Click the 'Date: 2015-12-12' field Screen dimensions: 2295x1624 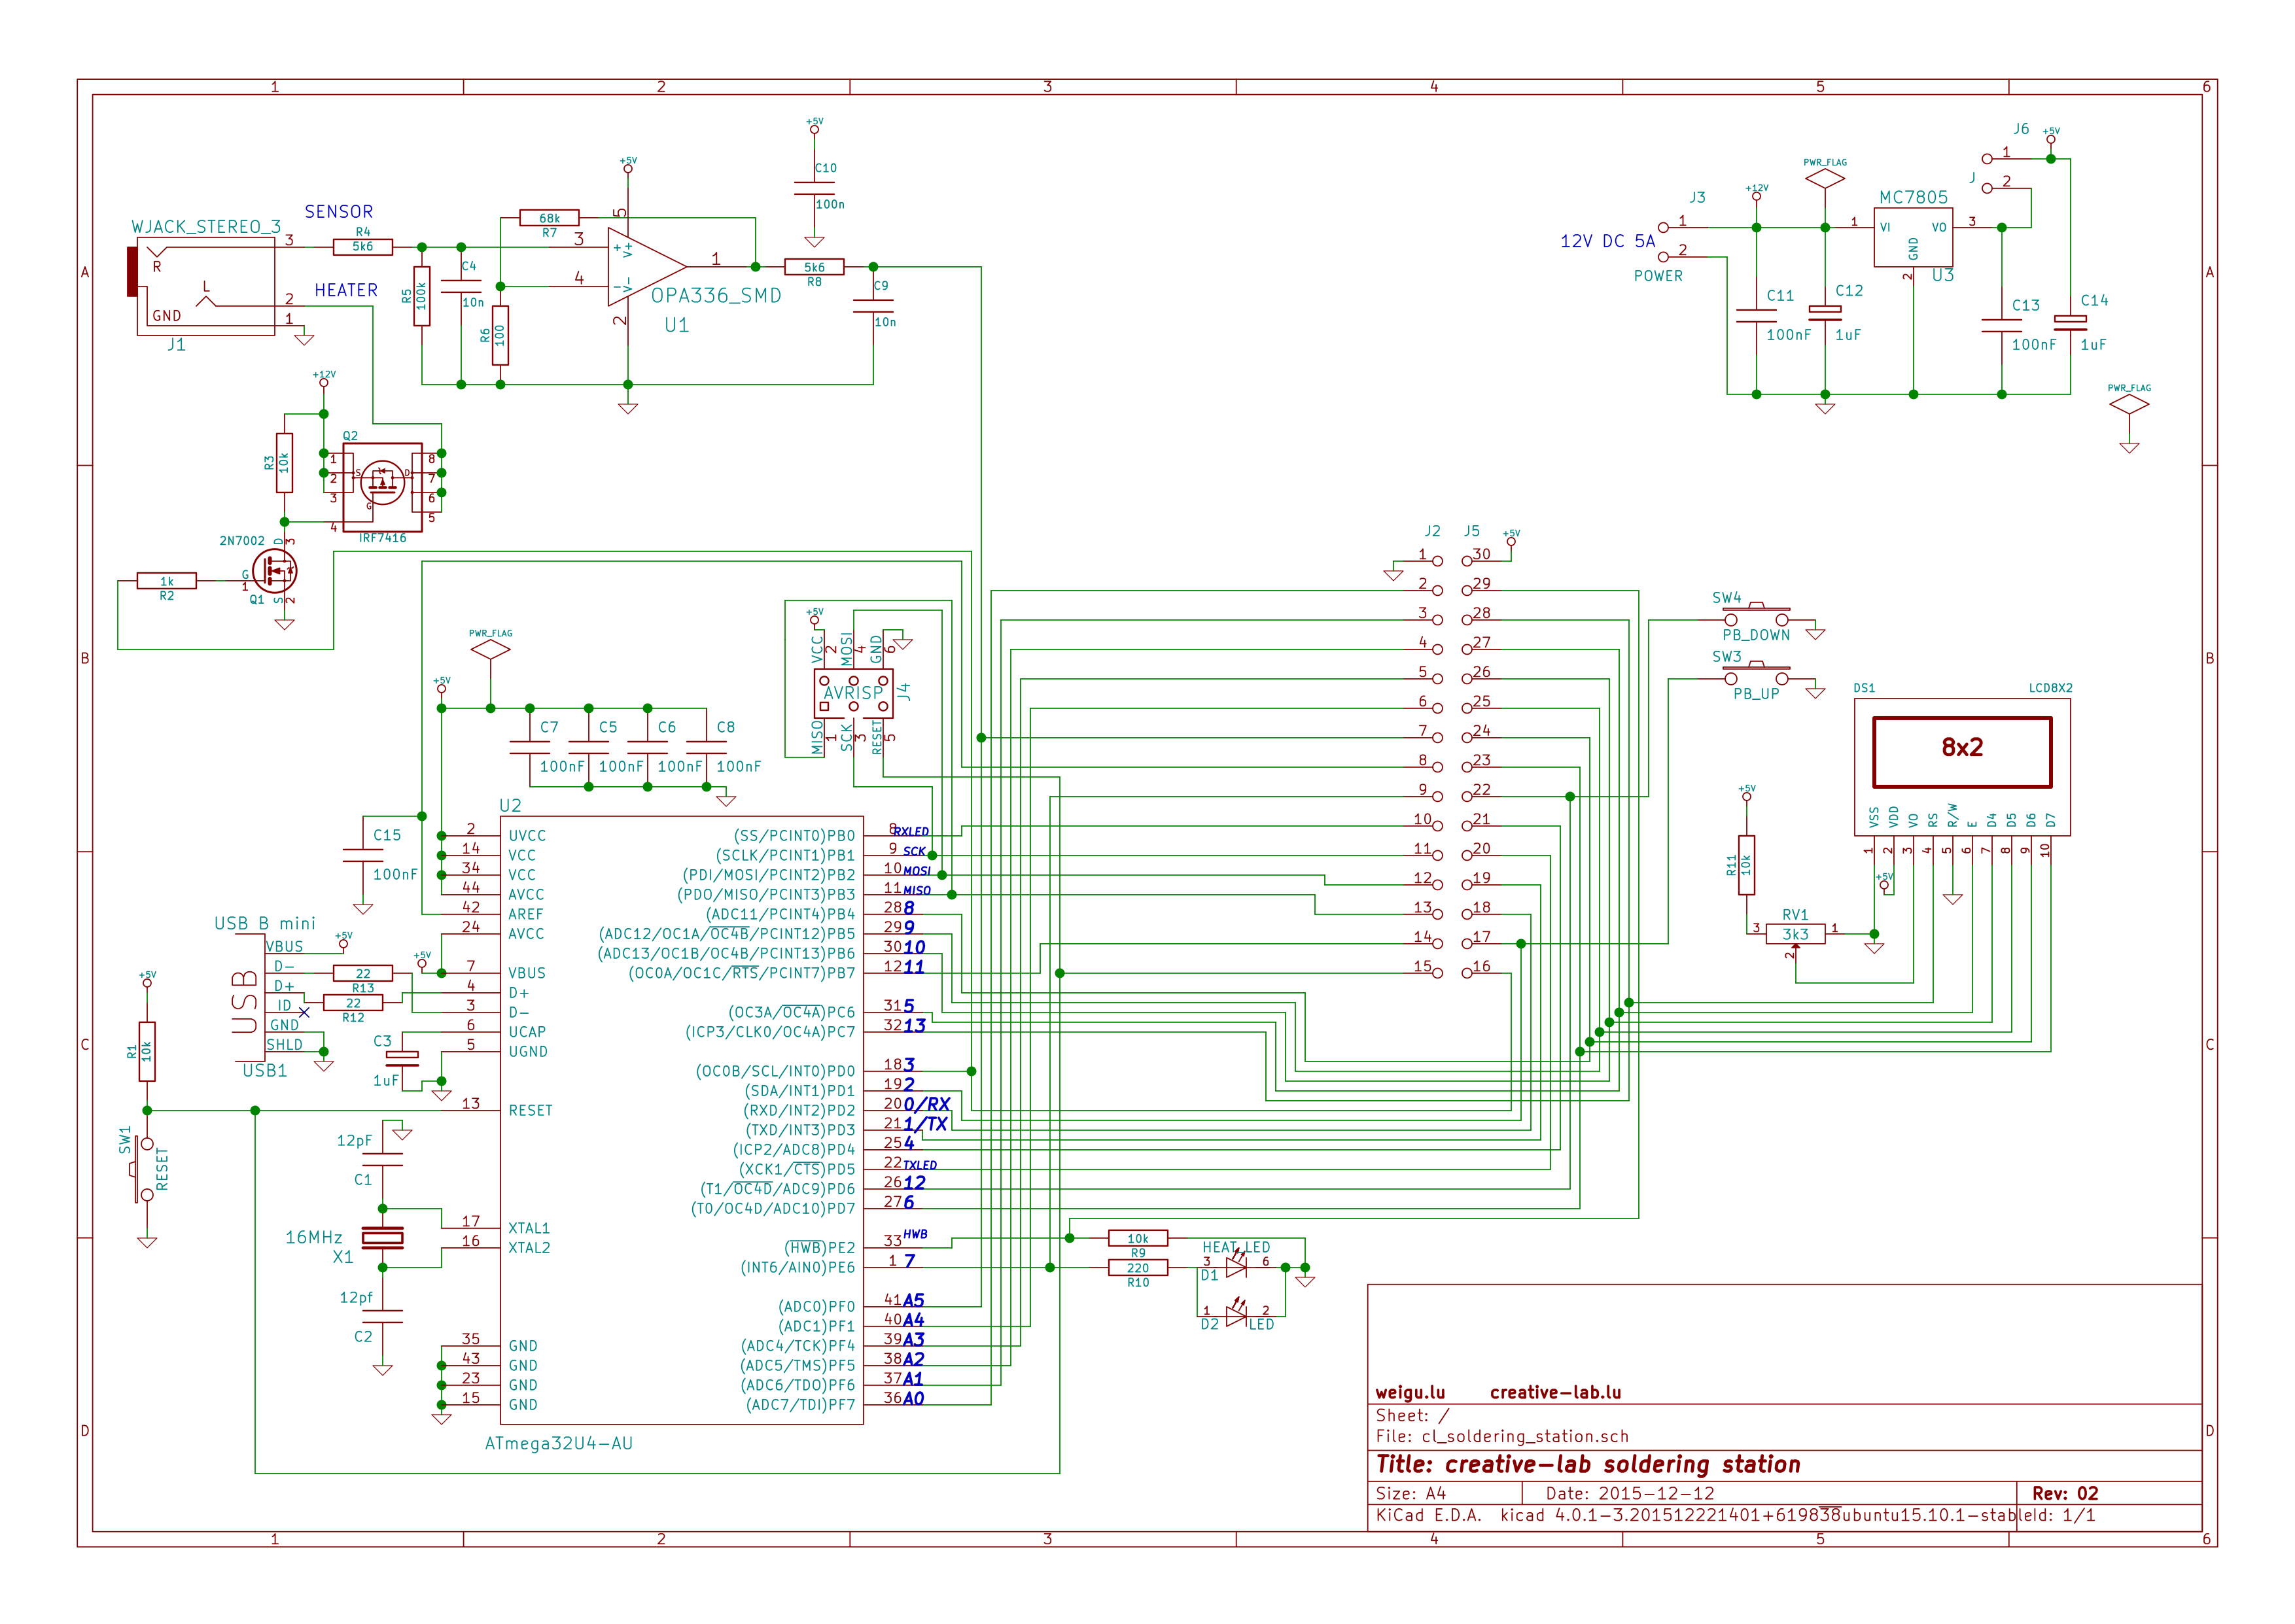pyautogui.click(x=1630, y=1493)
